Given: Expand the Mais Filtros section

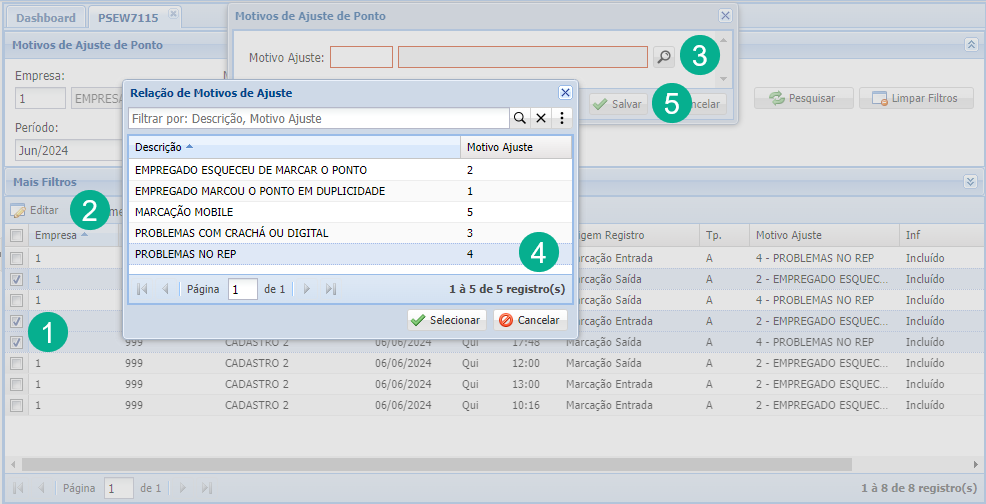Looking at the screenshot, I should [x=970, y=182].
